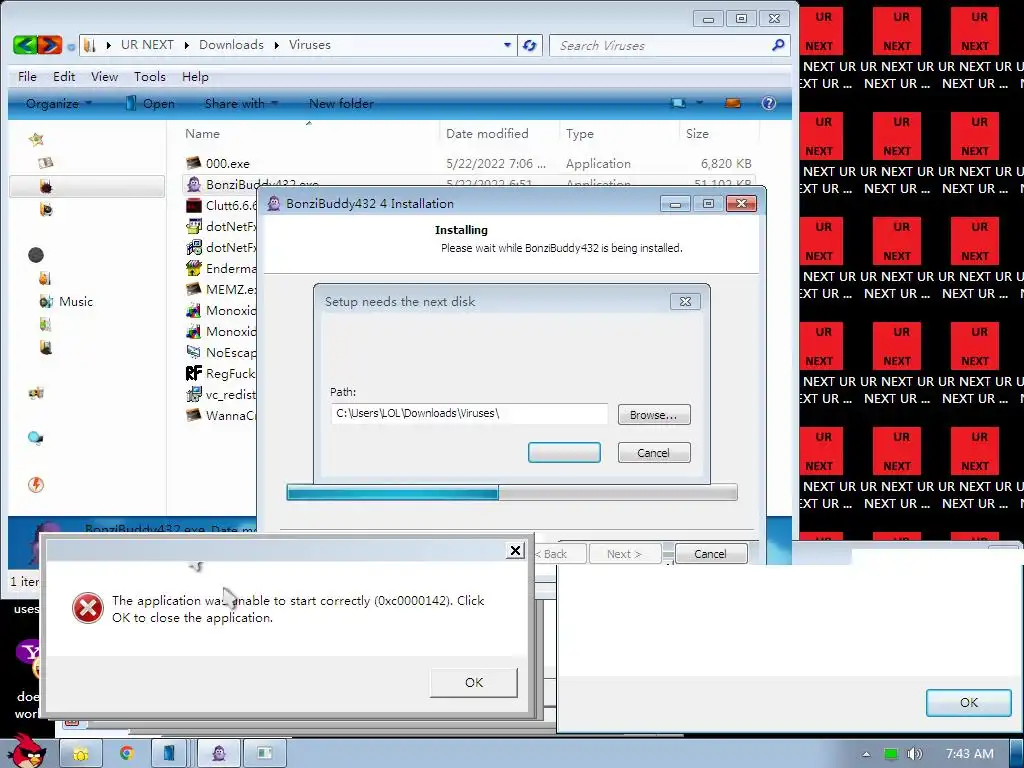Click the Search Viruses field
This screenshot has width=1024, height=768.
tap(660, 46)
